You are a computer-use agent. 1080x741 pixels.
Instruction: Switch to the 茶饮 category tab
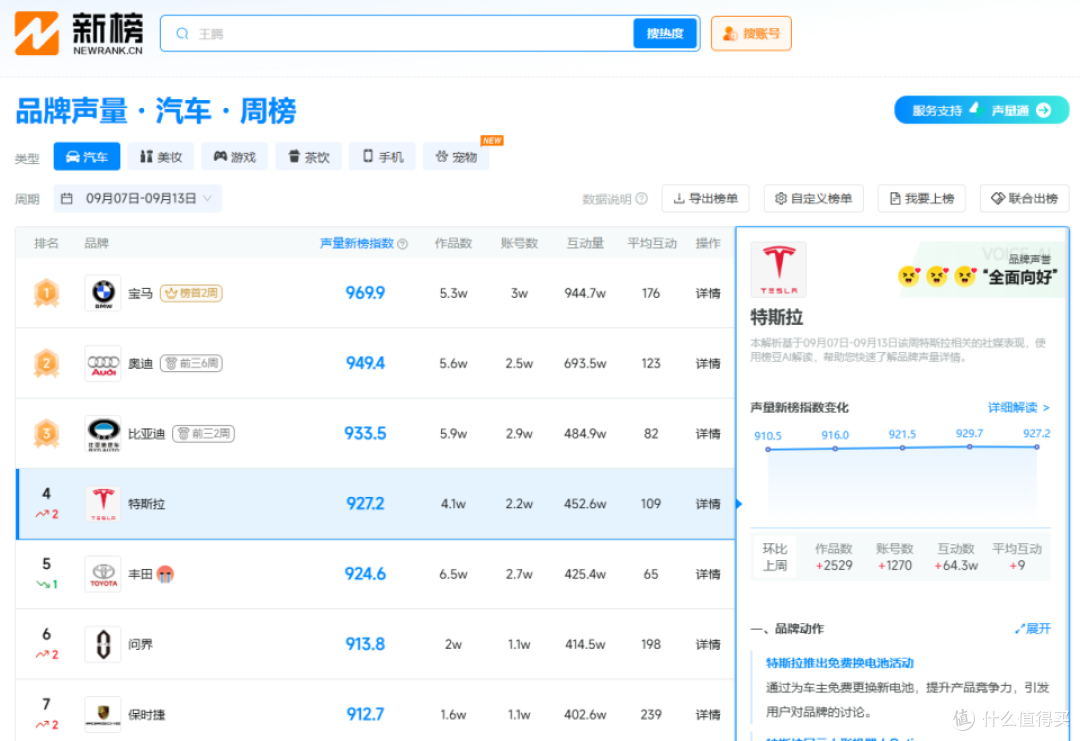click(x=309, y=157)
